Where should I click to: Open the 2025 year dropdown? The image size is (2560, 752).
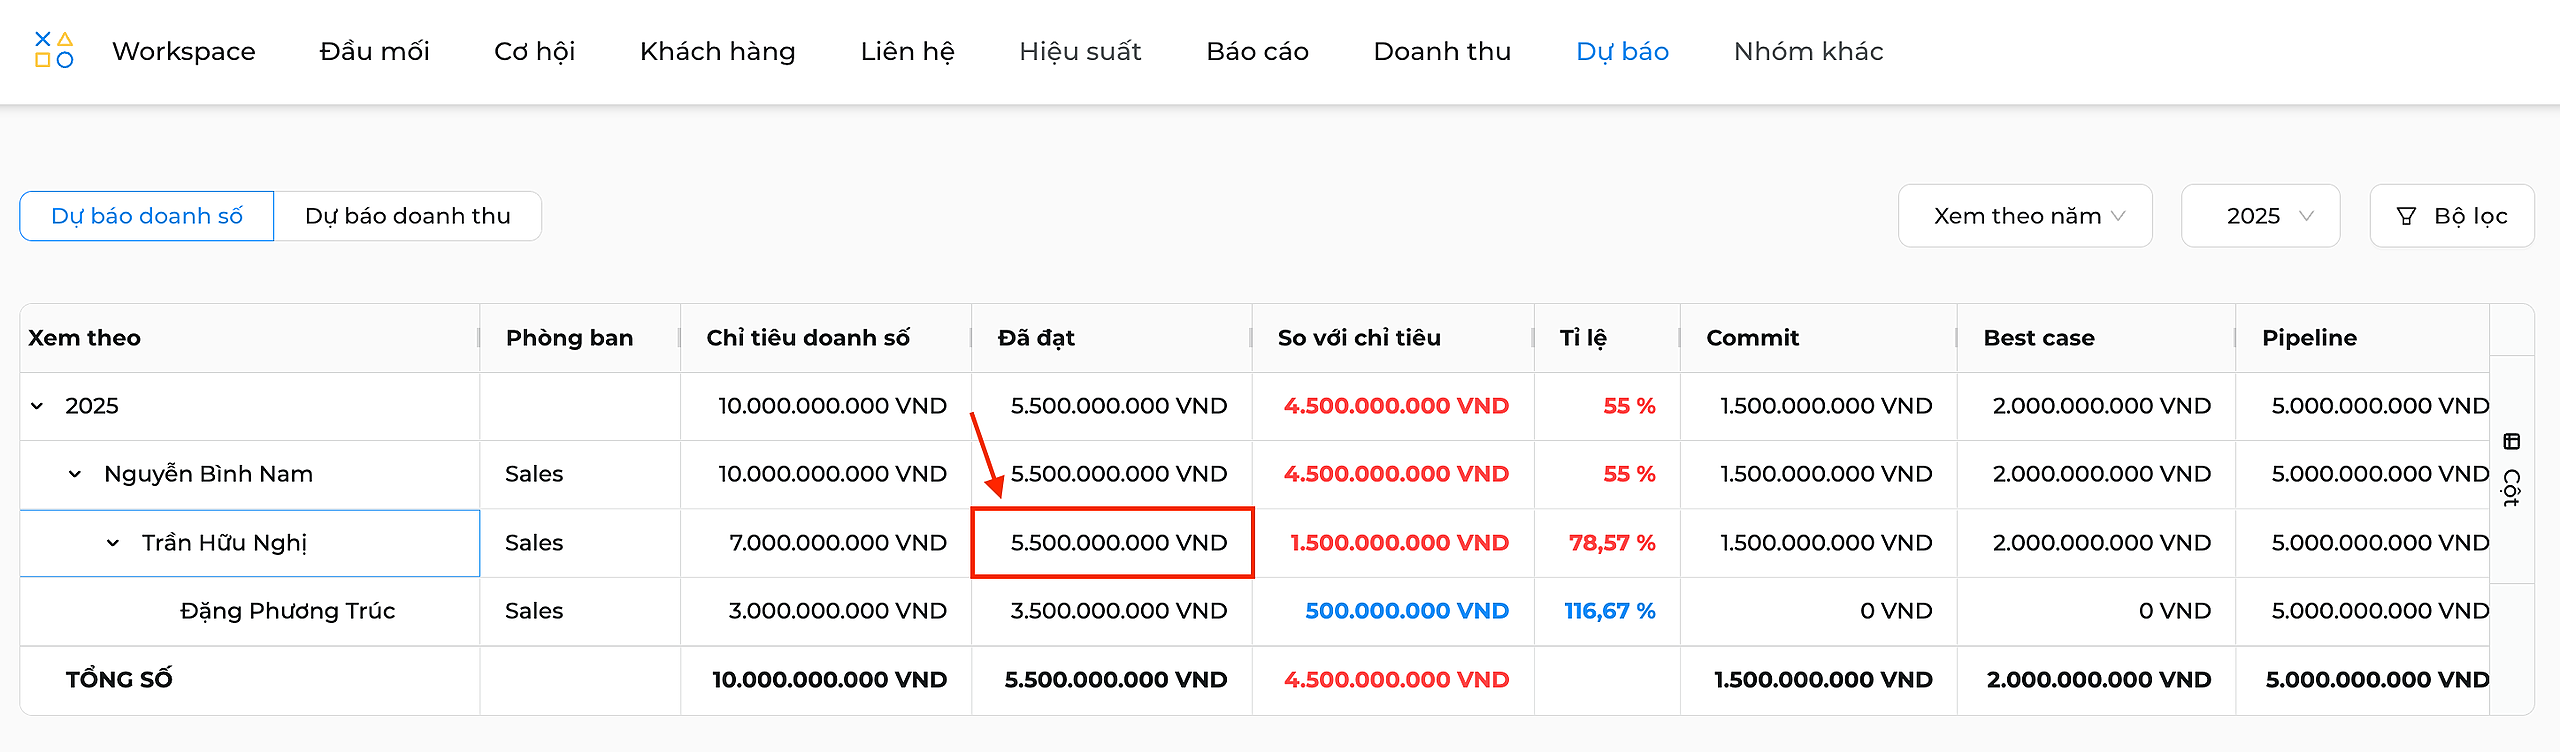click(x=2260, y=216)
